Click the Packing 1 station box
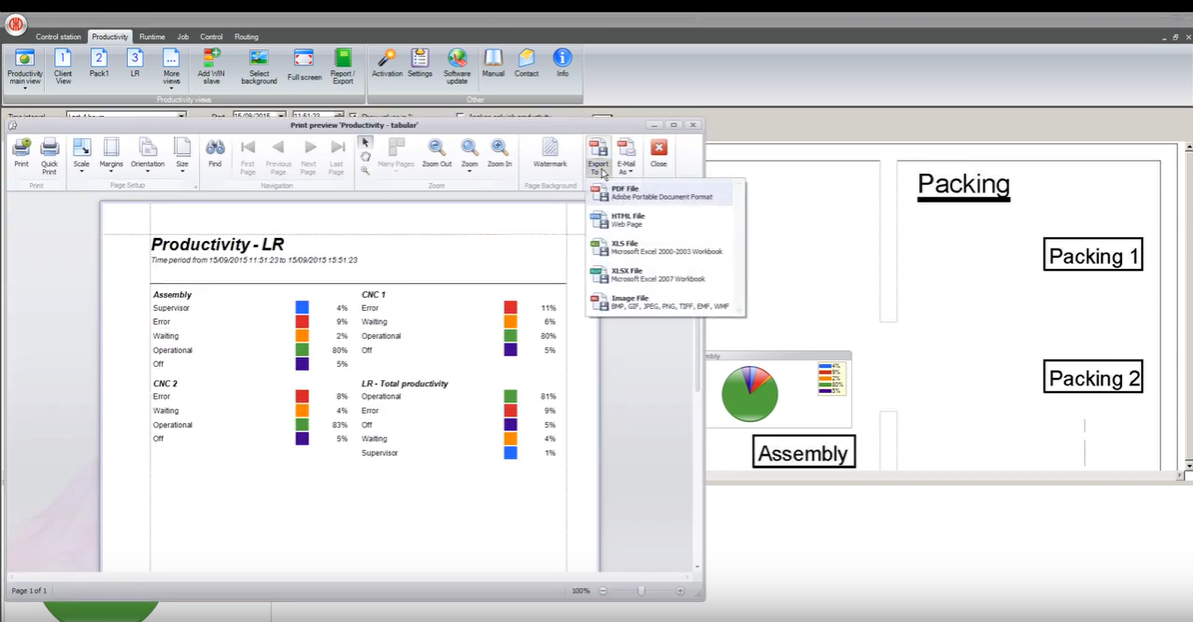 [1093, 256]
